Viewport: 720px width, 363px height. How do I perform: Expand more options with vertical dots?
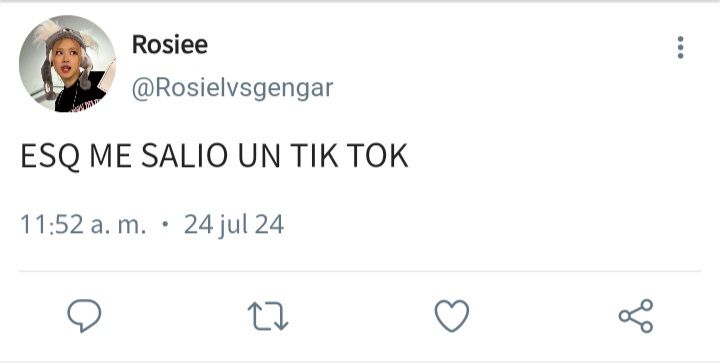tap(680, 47)
